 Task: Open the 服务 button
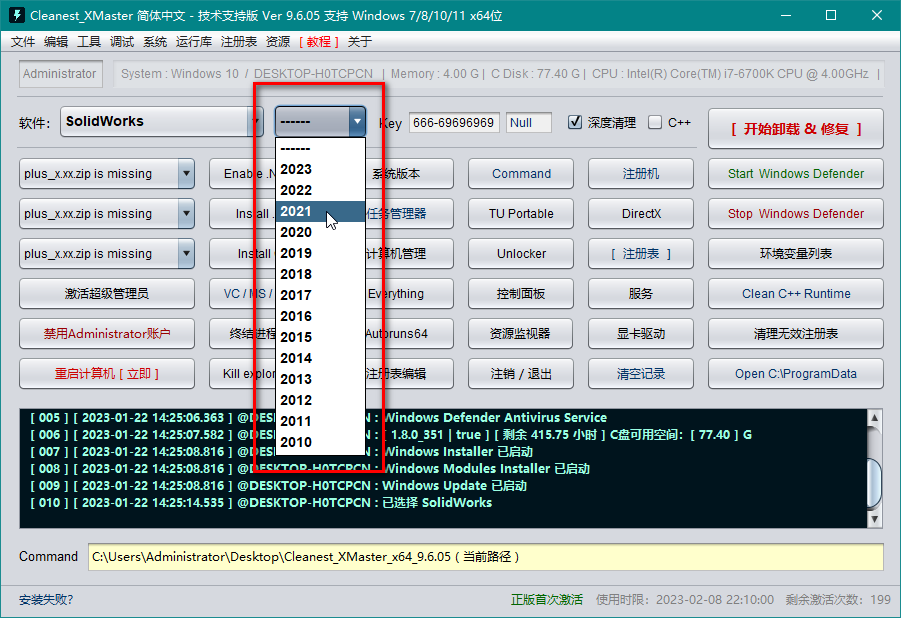pyautogui.click(x=641, y=293)
